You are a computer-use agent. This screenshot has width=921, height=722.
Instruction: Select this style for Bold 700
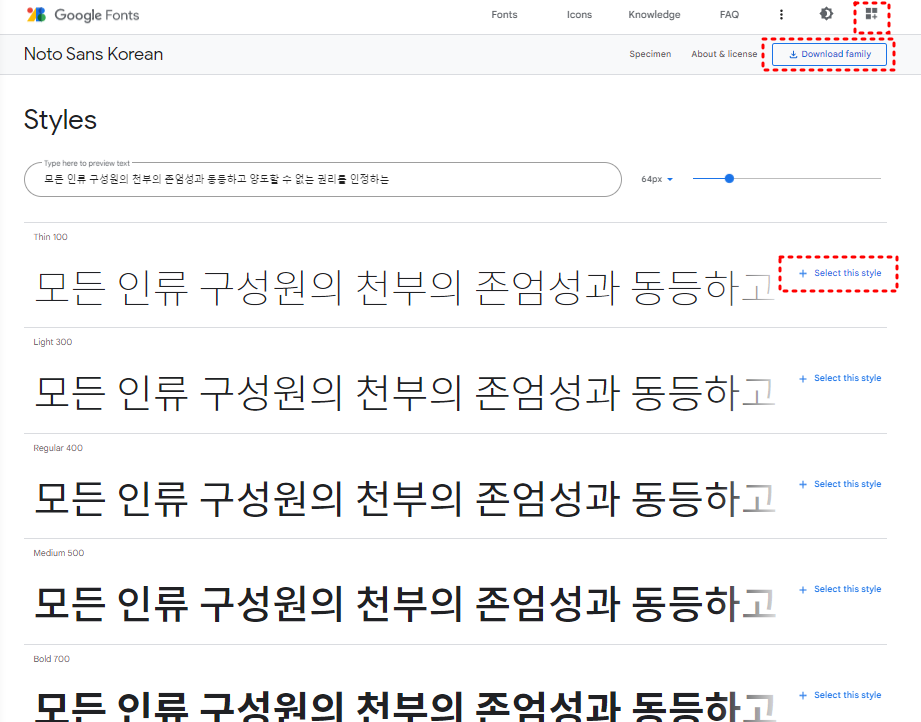[841, 695]
